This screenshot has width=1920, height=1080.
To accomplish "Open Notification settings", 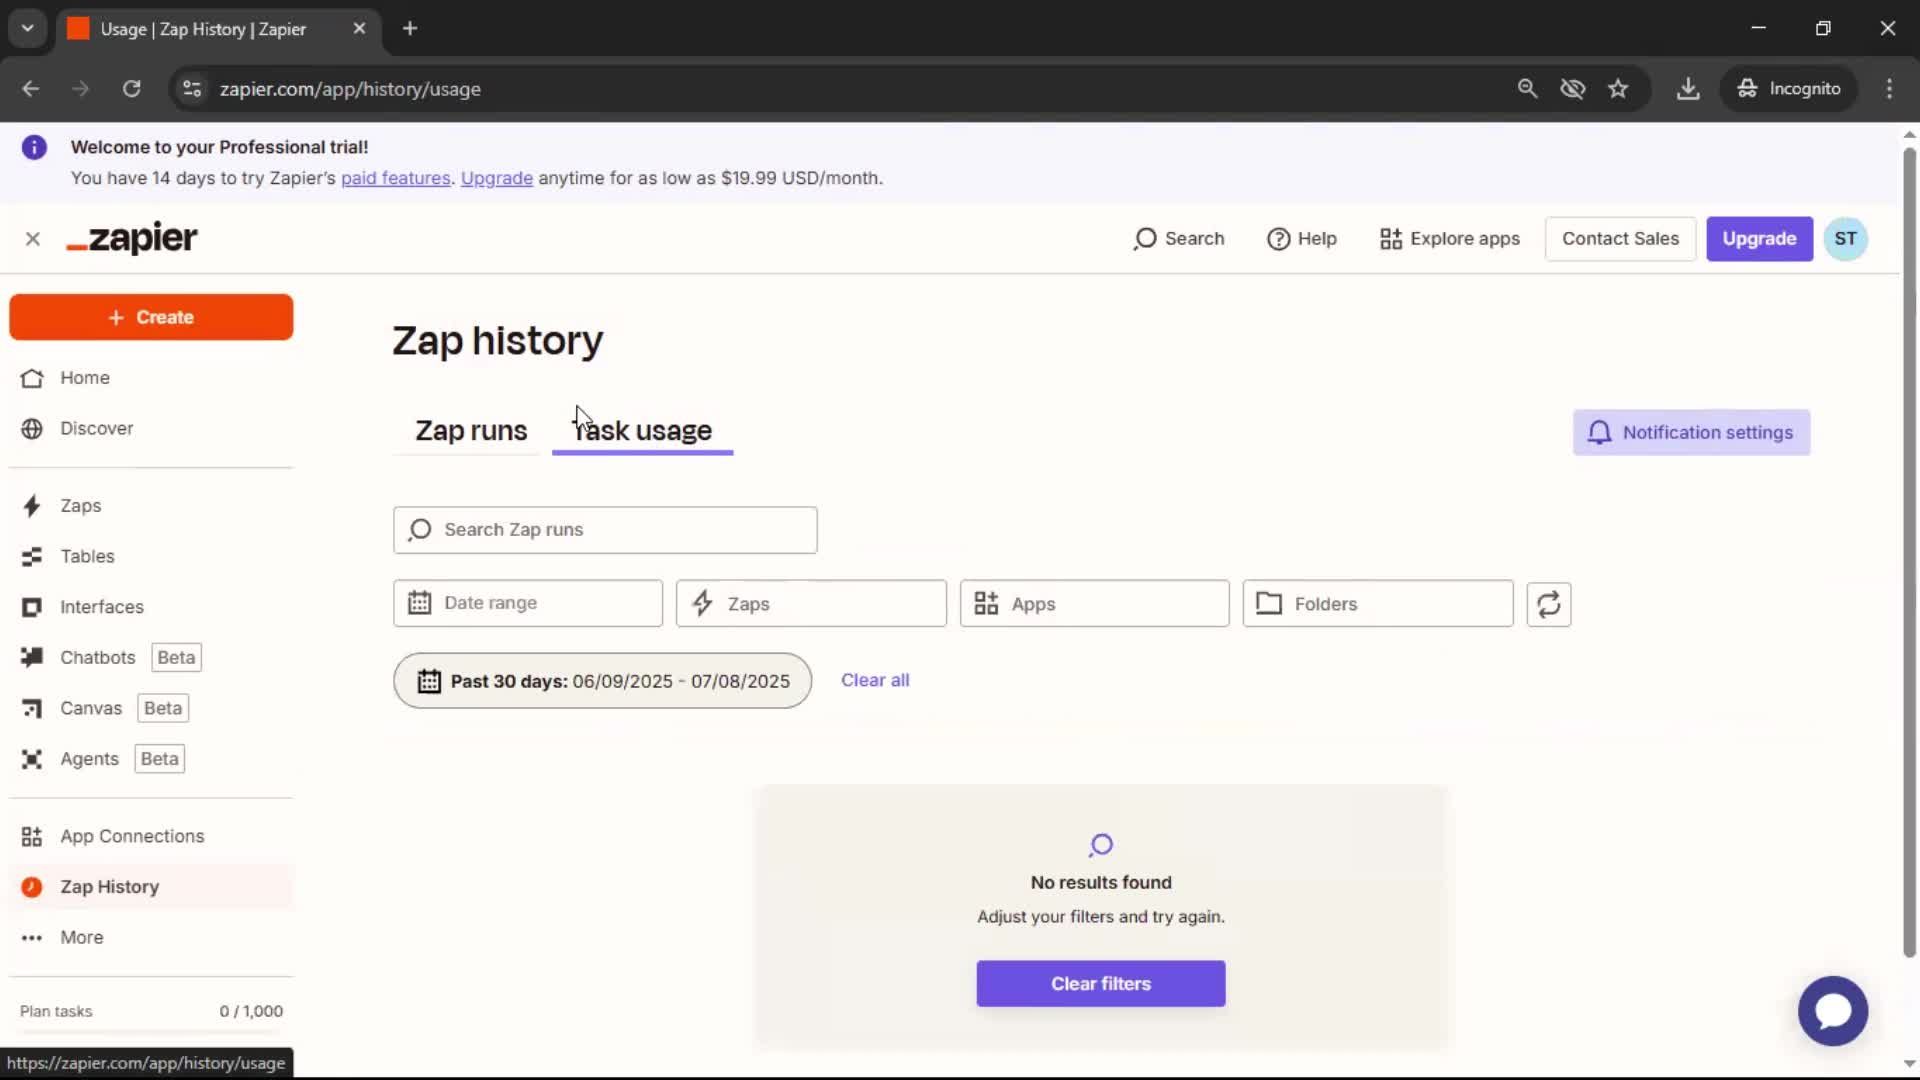I will click(1691, 433).
